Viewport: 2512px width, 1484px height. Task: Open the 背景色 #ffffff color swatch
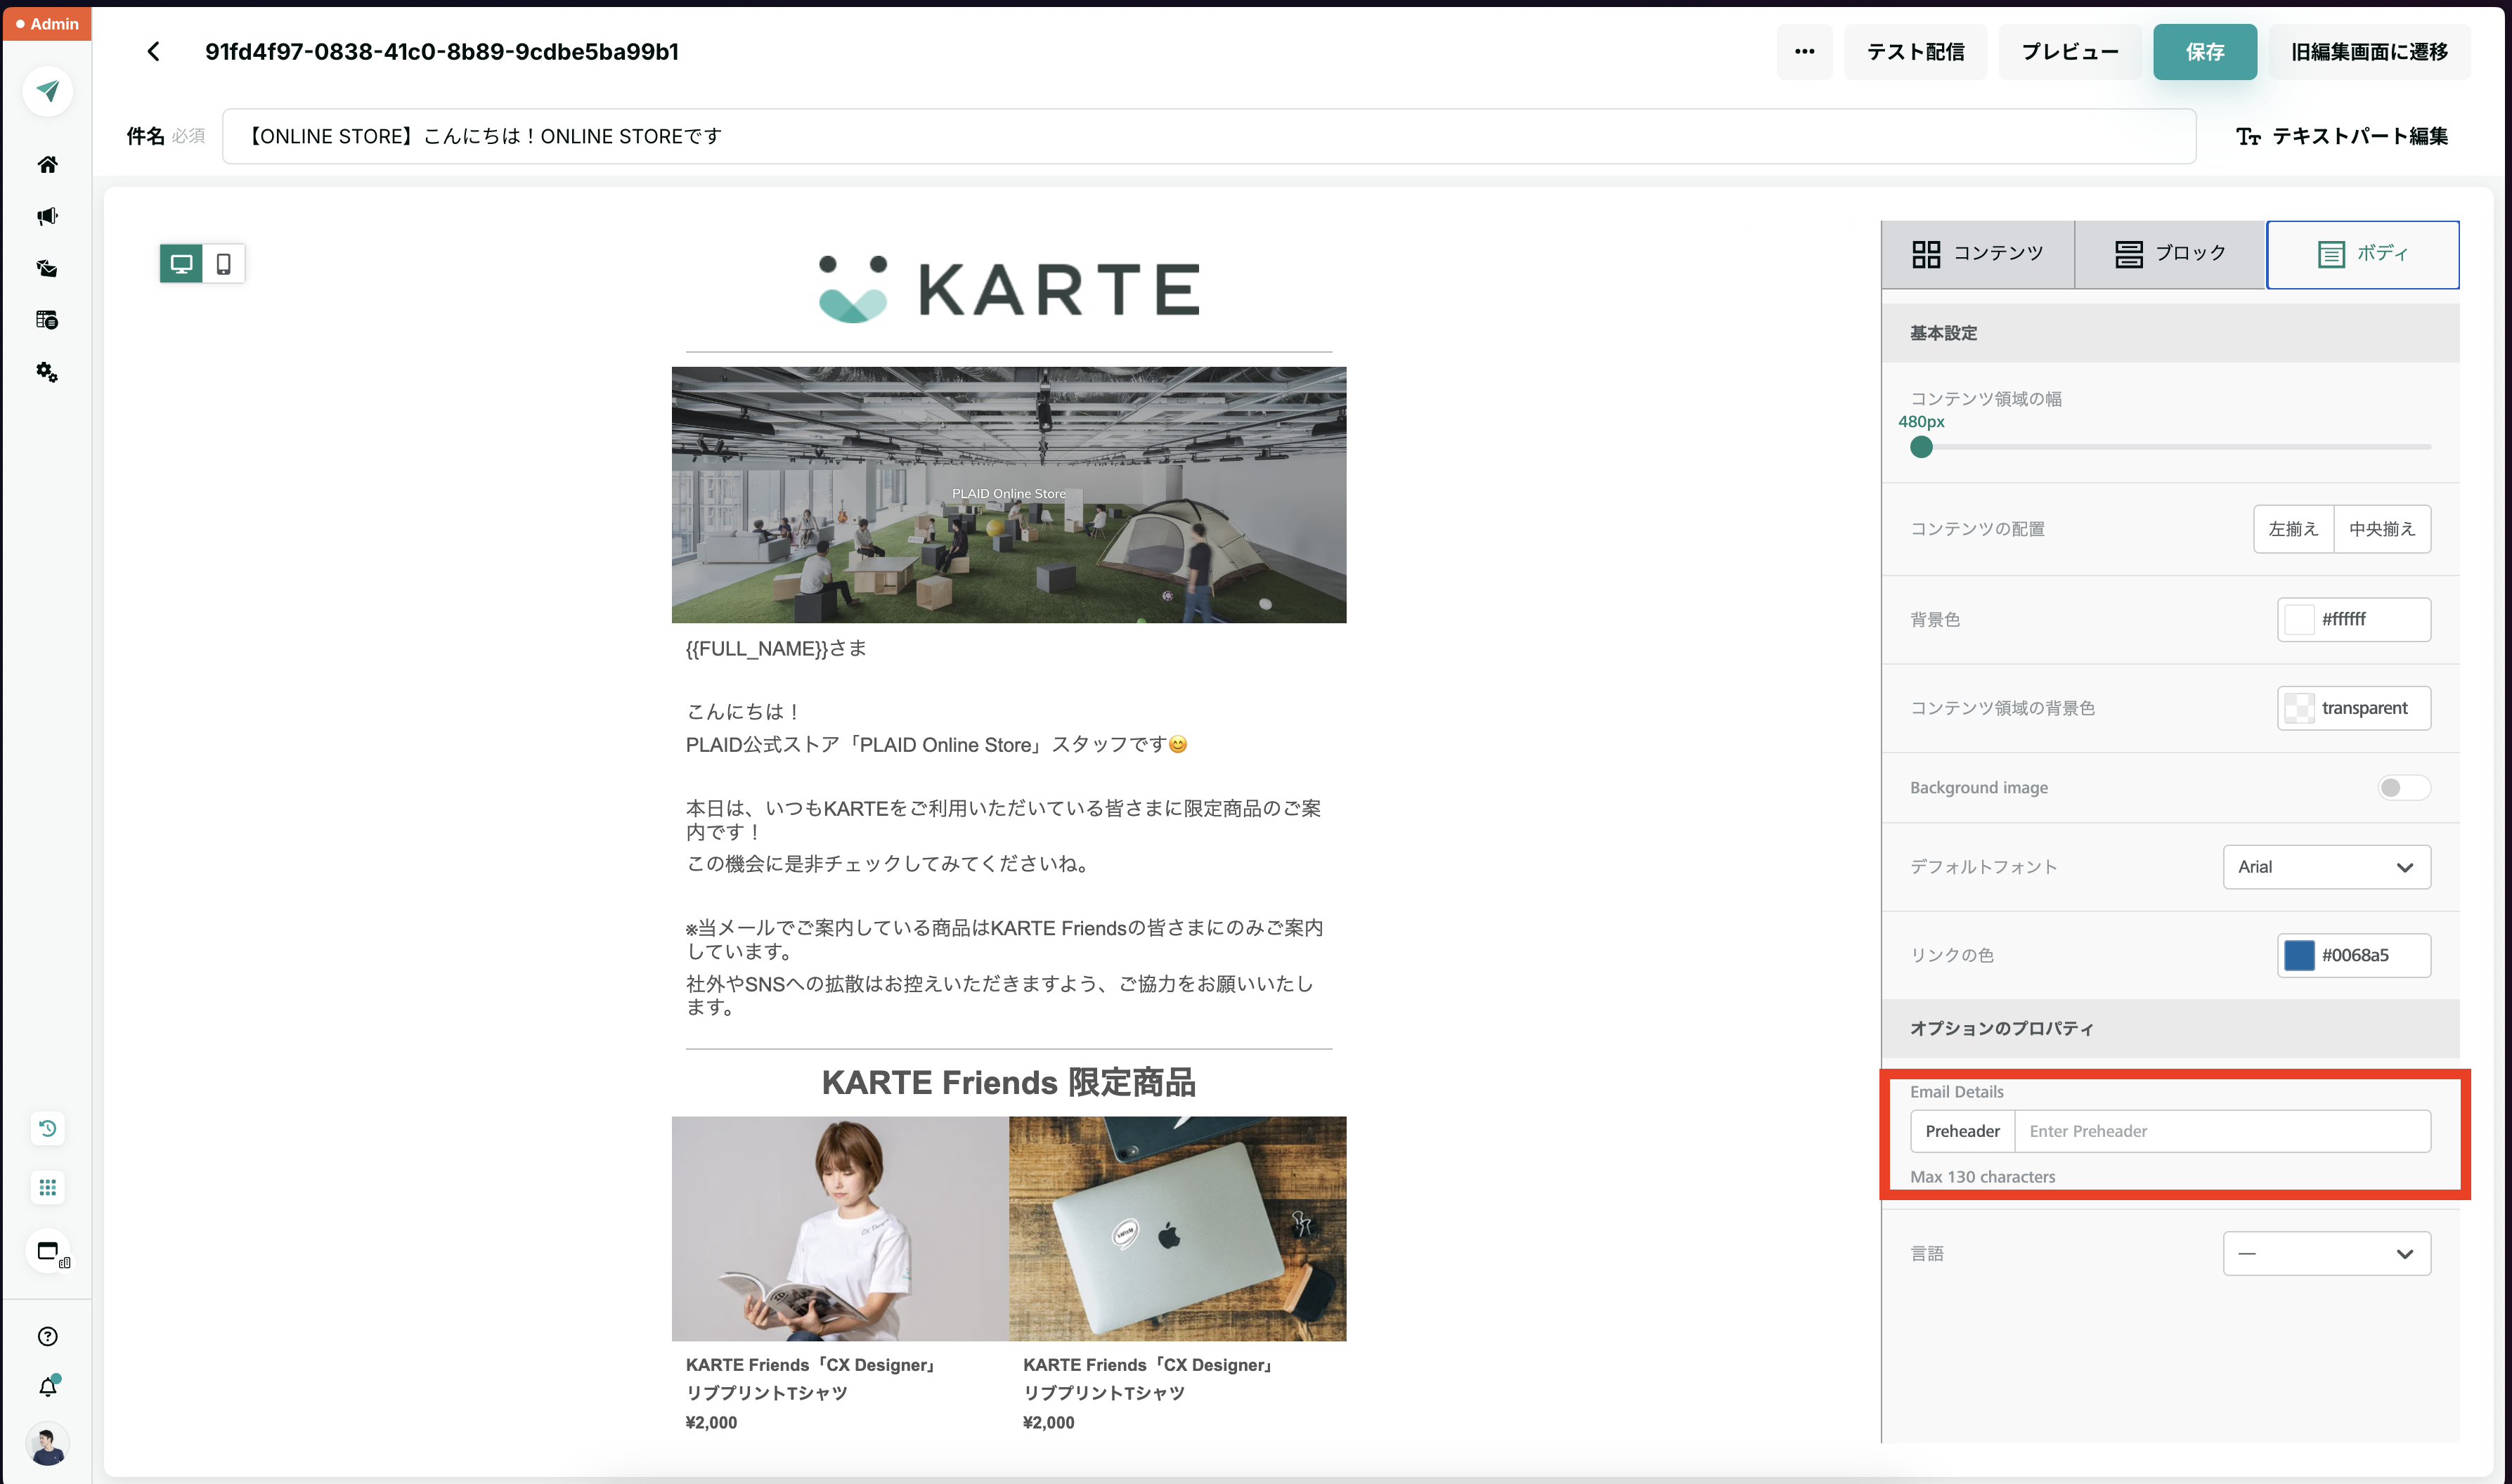(2299, 620)
